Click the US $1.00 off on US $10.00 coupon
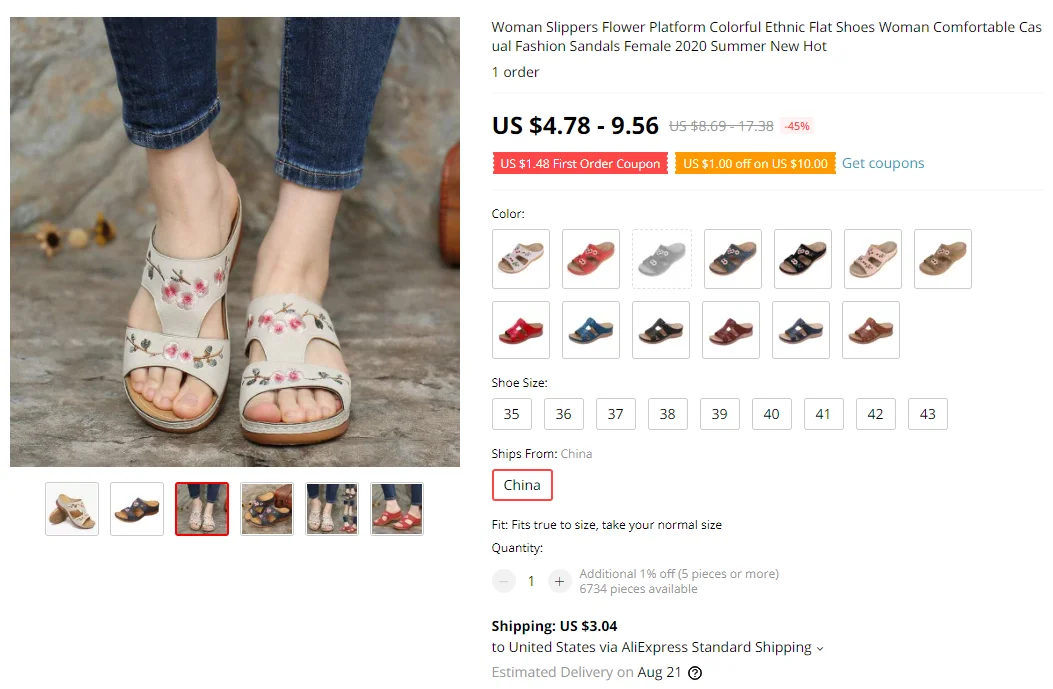 pyautogui.click(x=755, y=164)
